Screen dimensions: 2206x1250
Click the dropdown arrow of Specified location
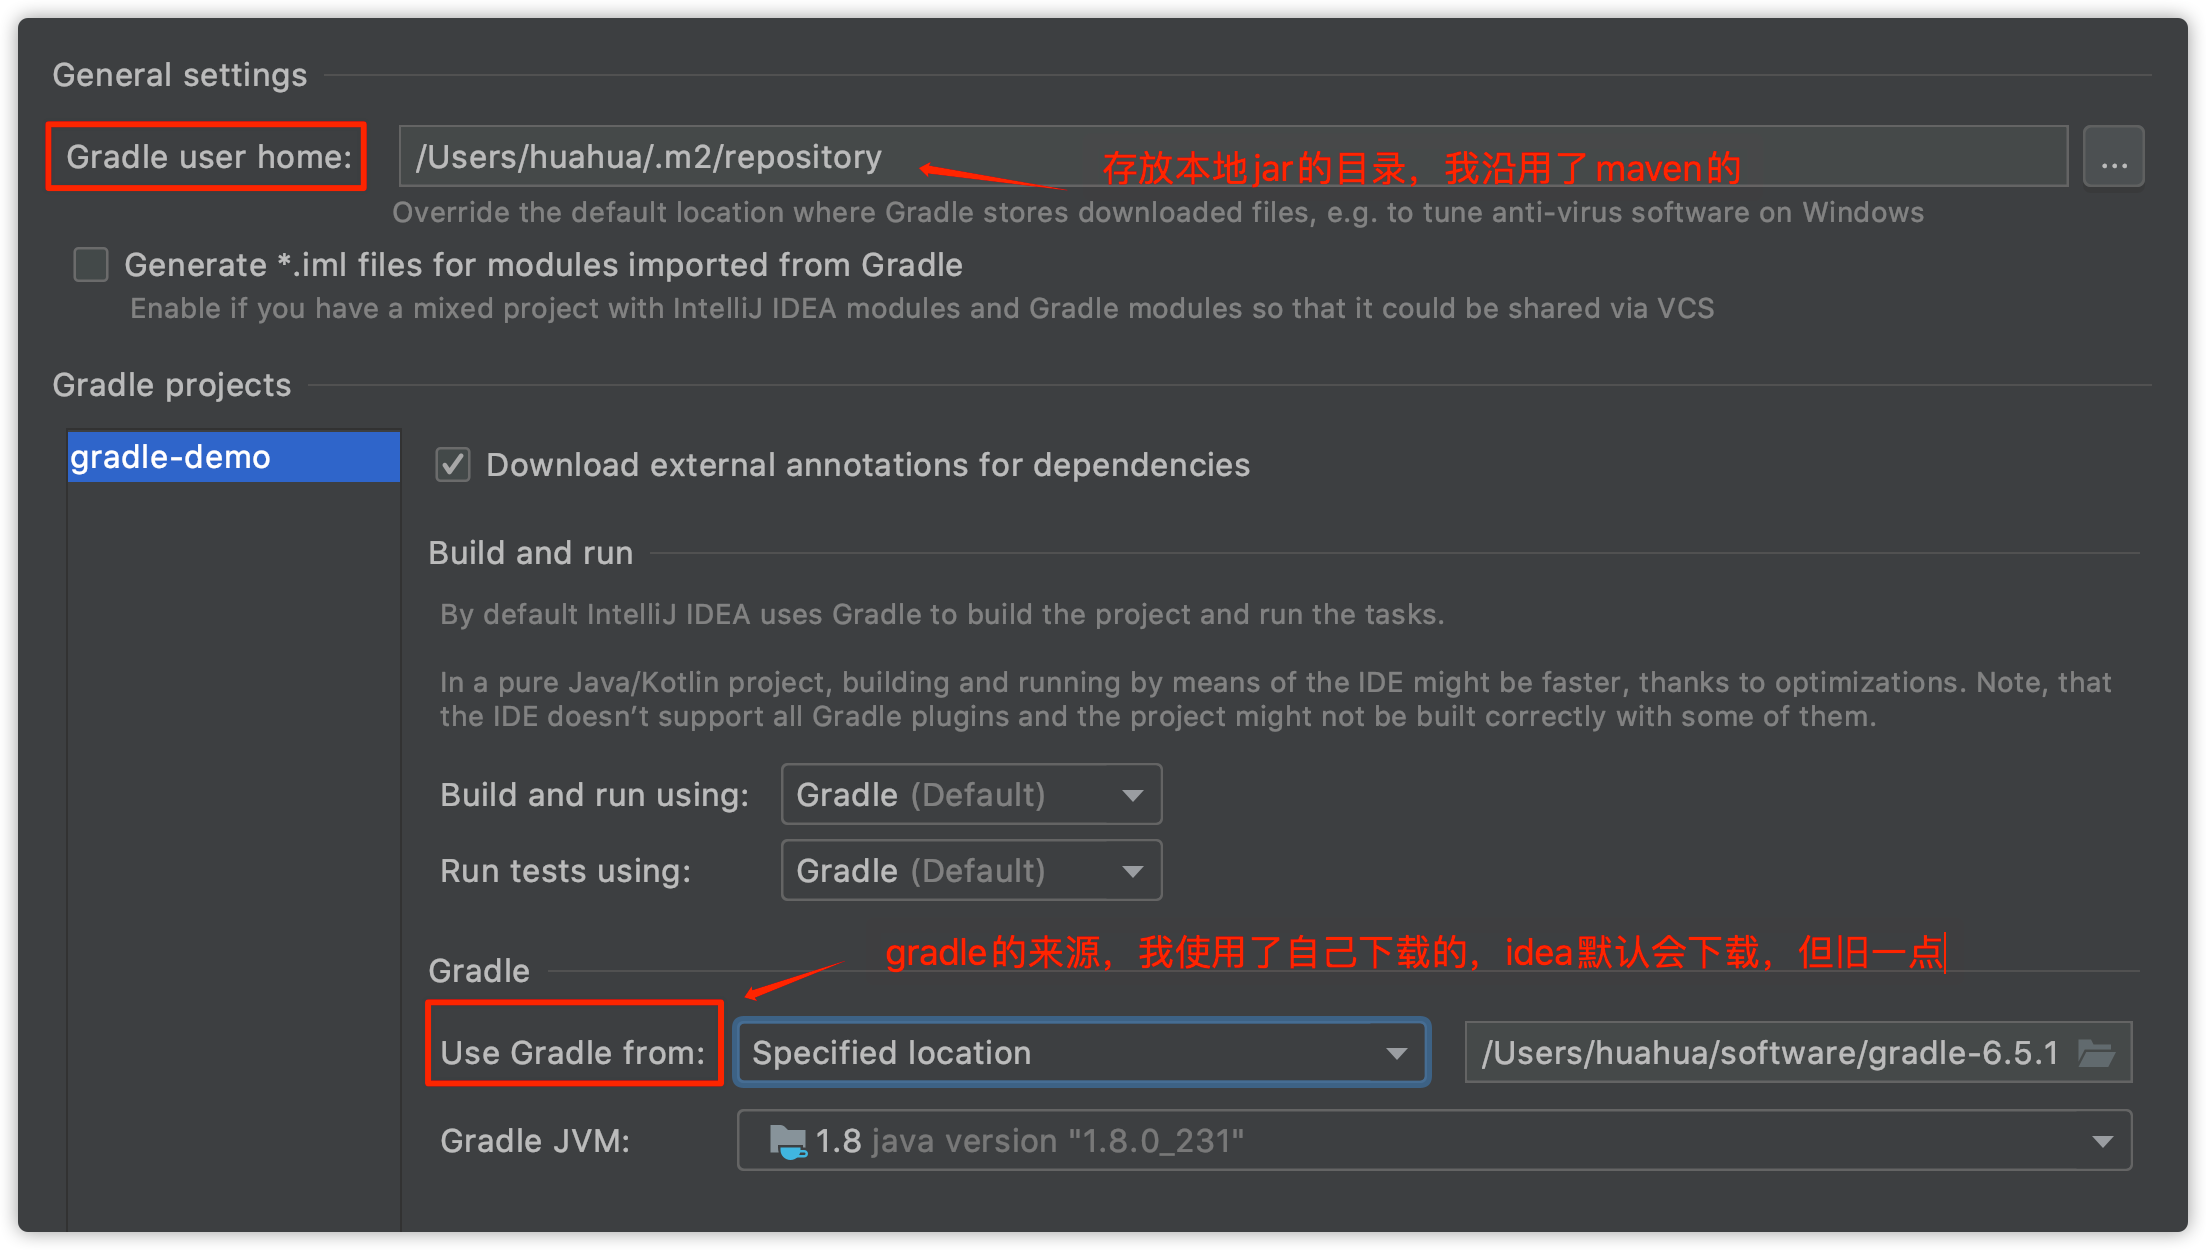(1396, 1053)
